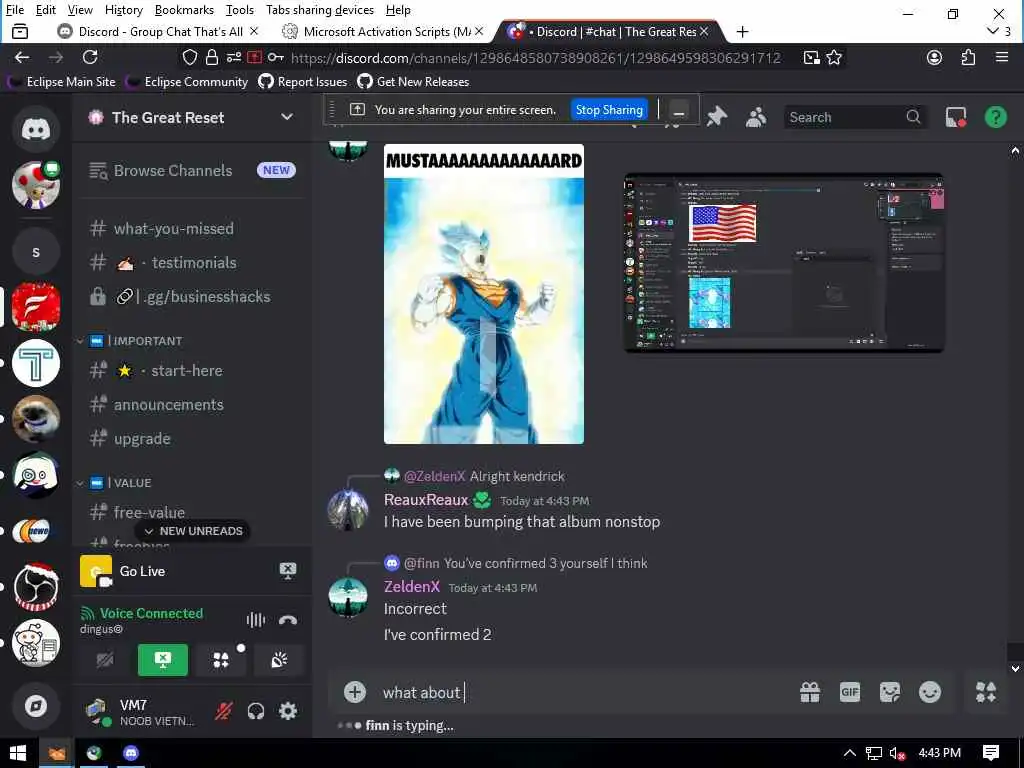The image size is (1024, 768).
Task: Open testimonials channel
Action: coord(192,263)
